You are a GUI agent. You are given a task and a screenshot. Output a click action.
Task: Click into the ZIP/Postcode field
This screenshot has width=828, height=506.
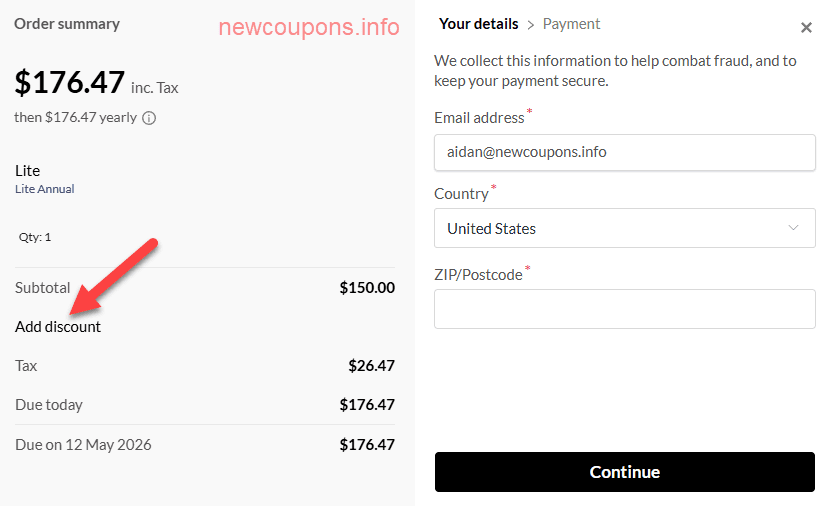[x=624, y=309]
